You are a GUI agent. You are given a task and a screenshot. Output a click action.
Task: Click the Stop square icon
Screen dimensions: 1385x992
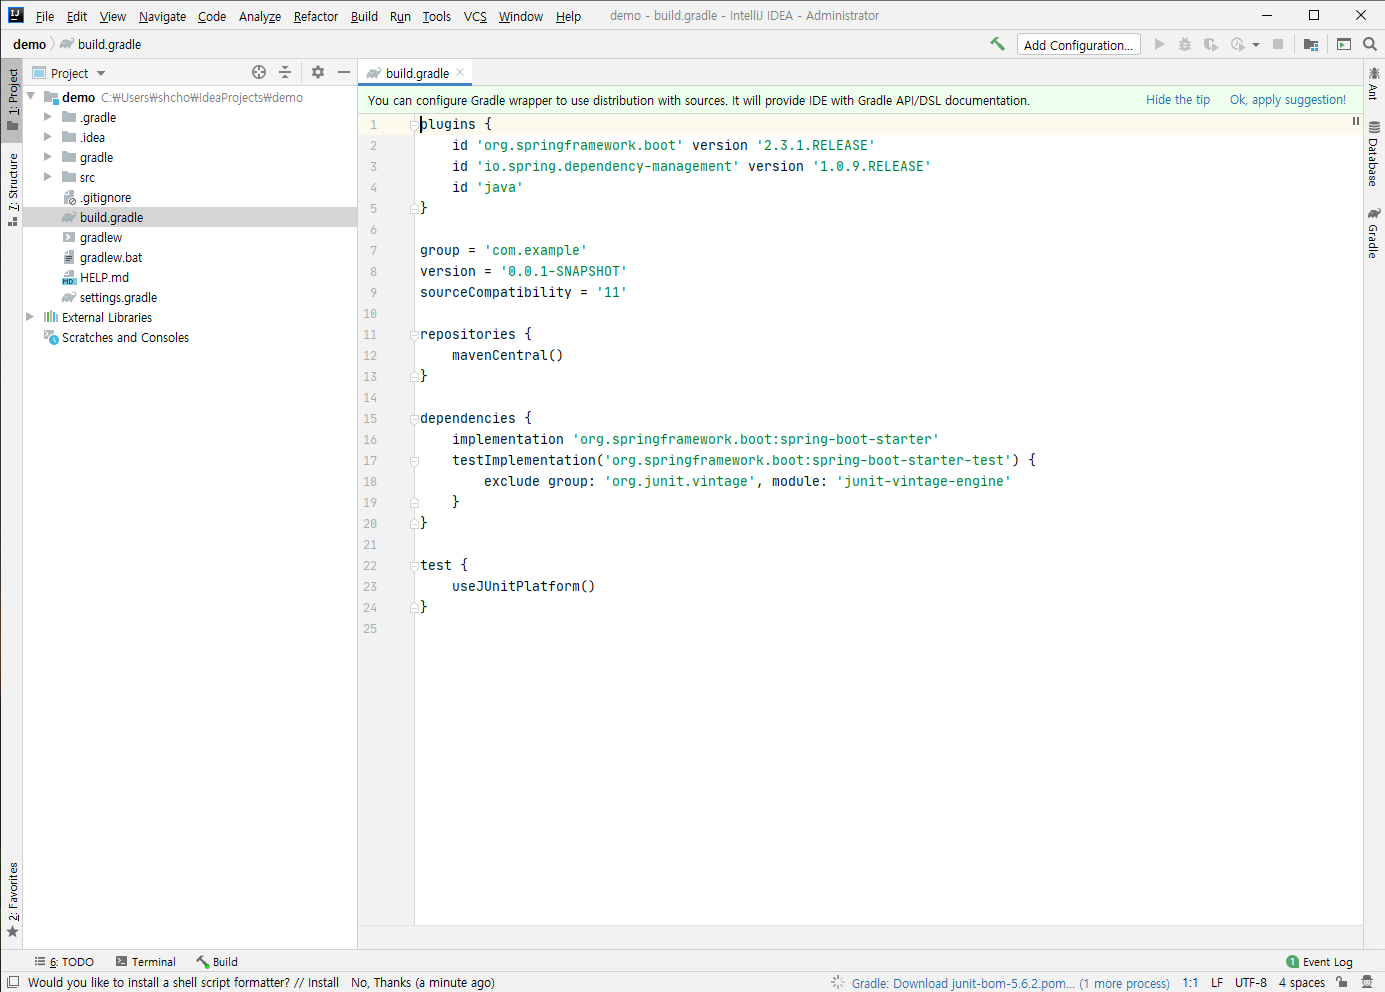(x=1278, y=44)
